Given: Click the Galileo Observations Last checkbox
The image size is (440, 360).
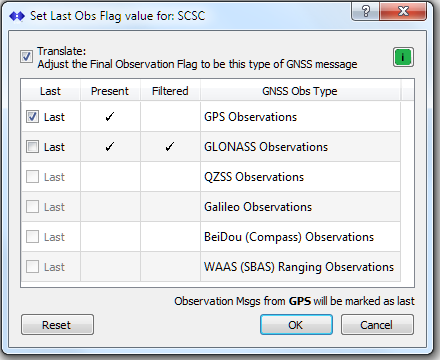Looking at the screenshot, I should click(x=32, y=207).
